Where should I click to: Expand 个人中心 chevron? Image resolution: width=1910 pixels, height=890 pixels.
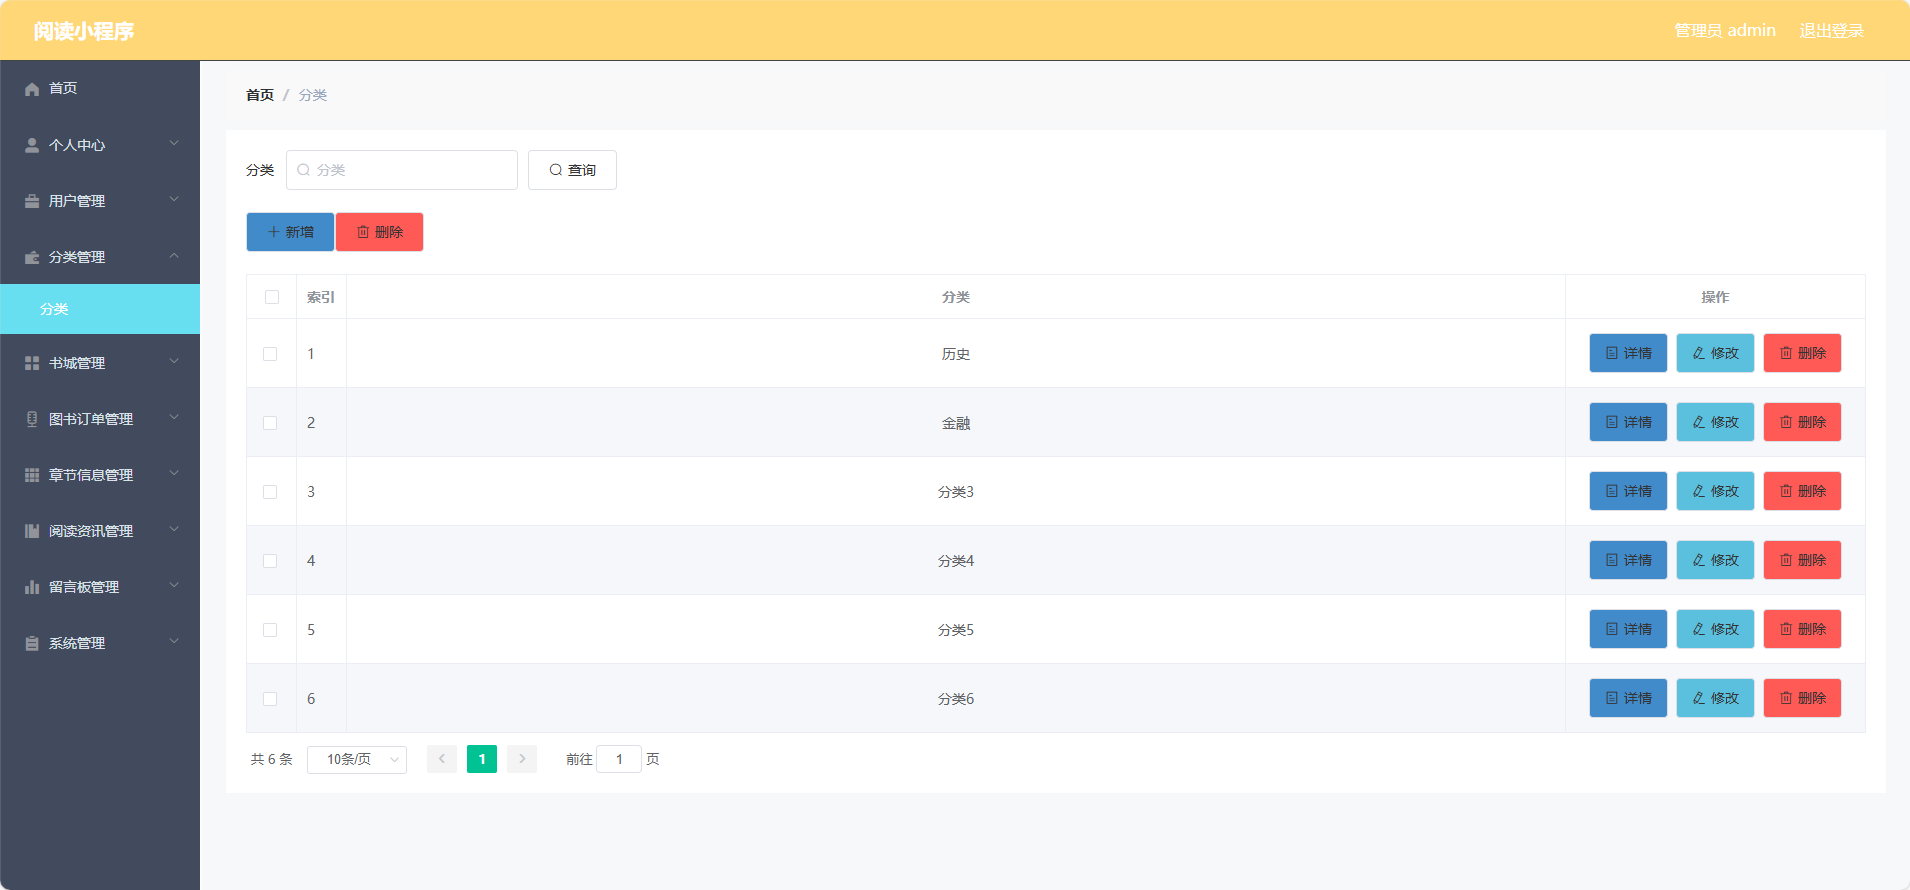coord(174,144)
